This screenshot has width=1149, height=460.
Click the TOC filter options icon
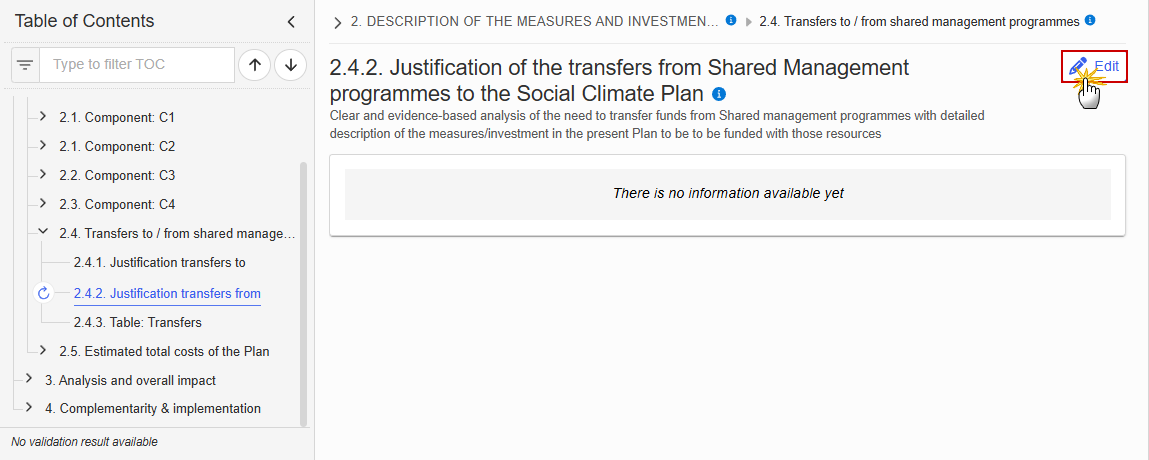point(26,65)
